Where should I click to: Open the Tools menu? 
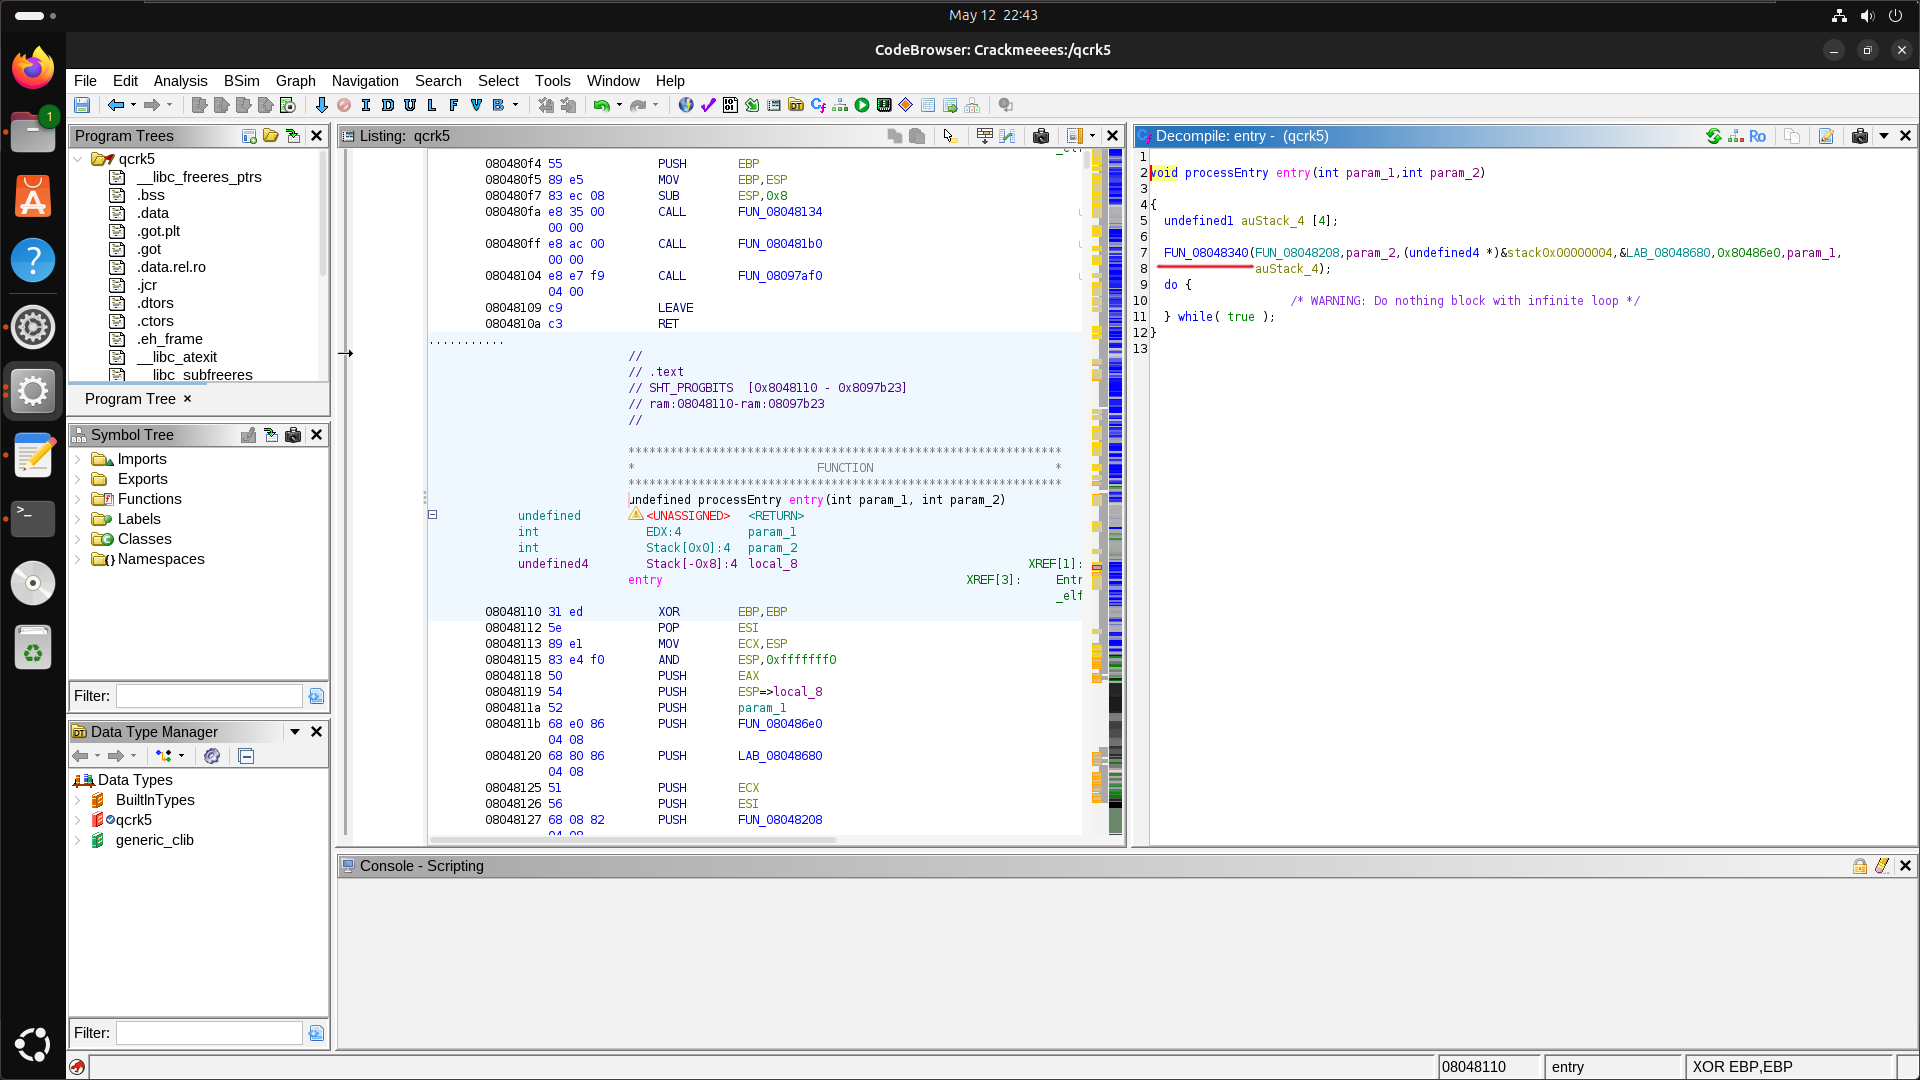pyautogui.click(x=552, y=81)
